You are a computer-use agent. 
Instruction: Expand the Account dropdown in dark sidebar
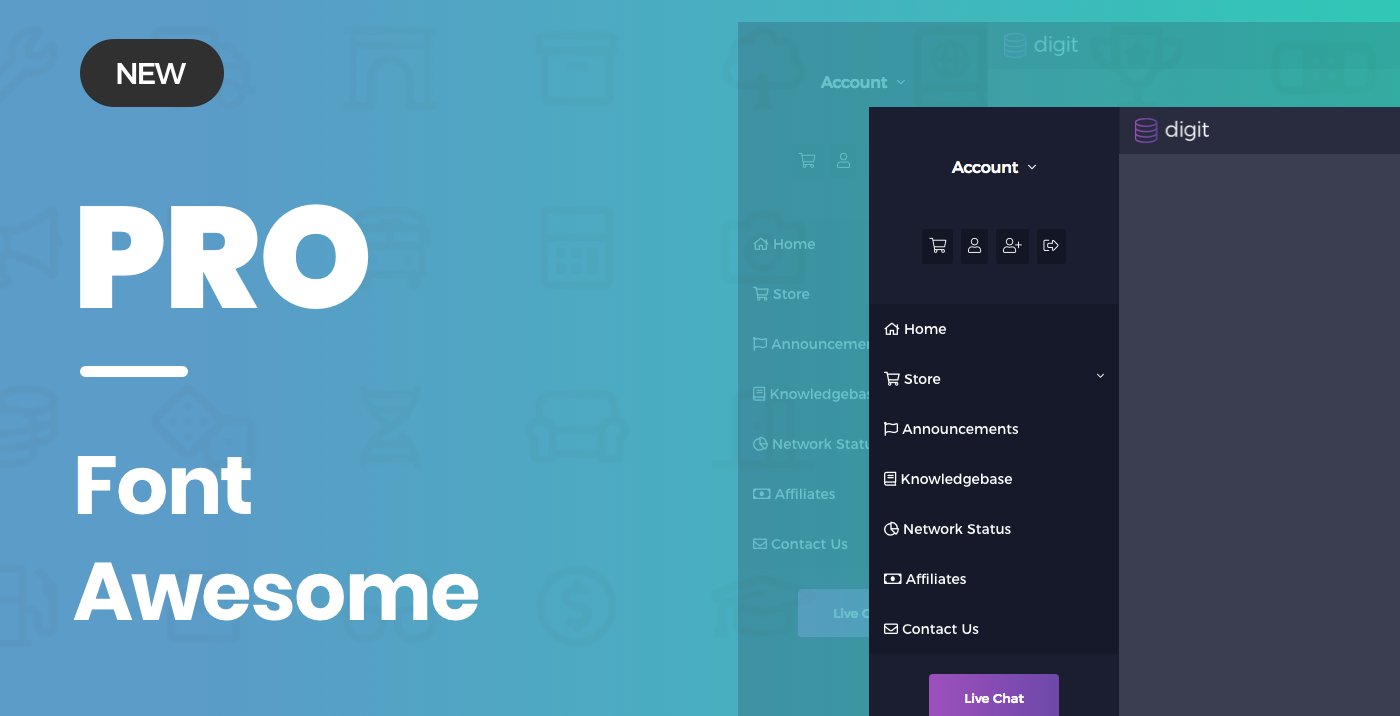pyautogui.click(x=994, y=167)
